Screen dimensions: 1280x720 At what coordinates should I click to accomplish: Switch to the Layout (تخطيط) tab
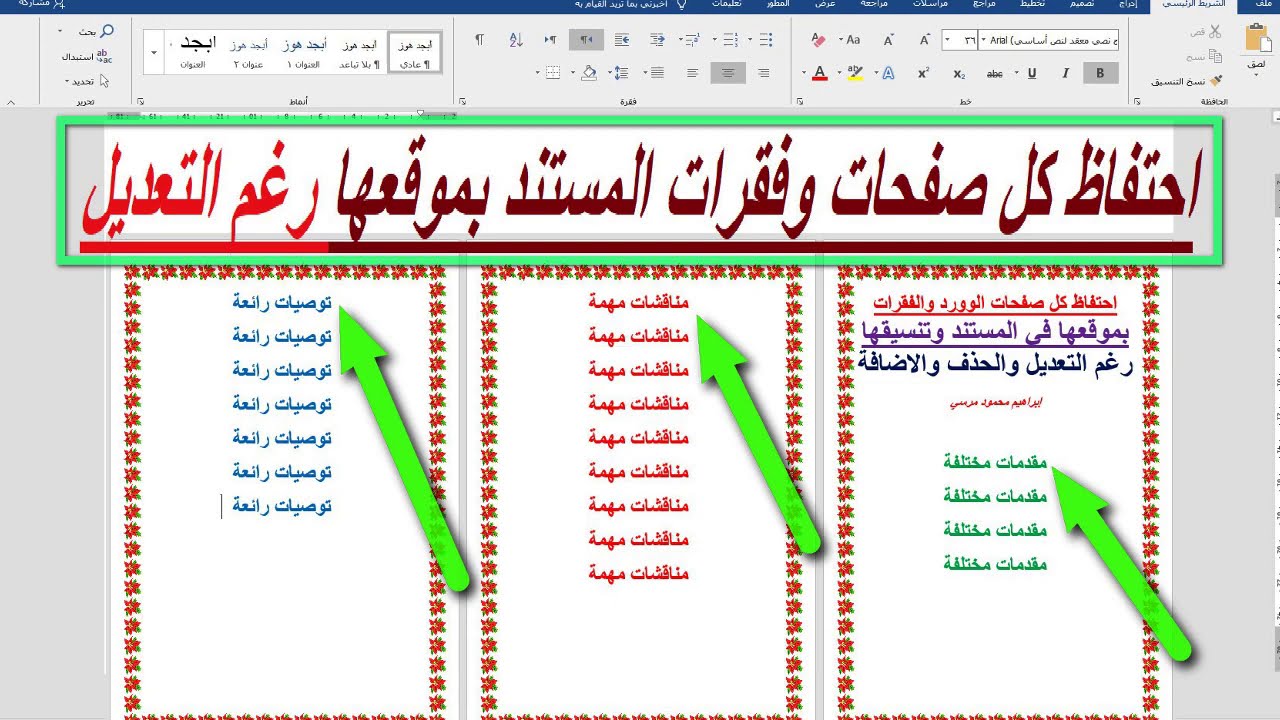pyautogui.click(x=1031, y=5)
